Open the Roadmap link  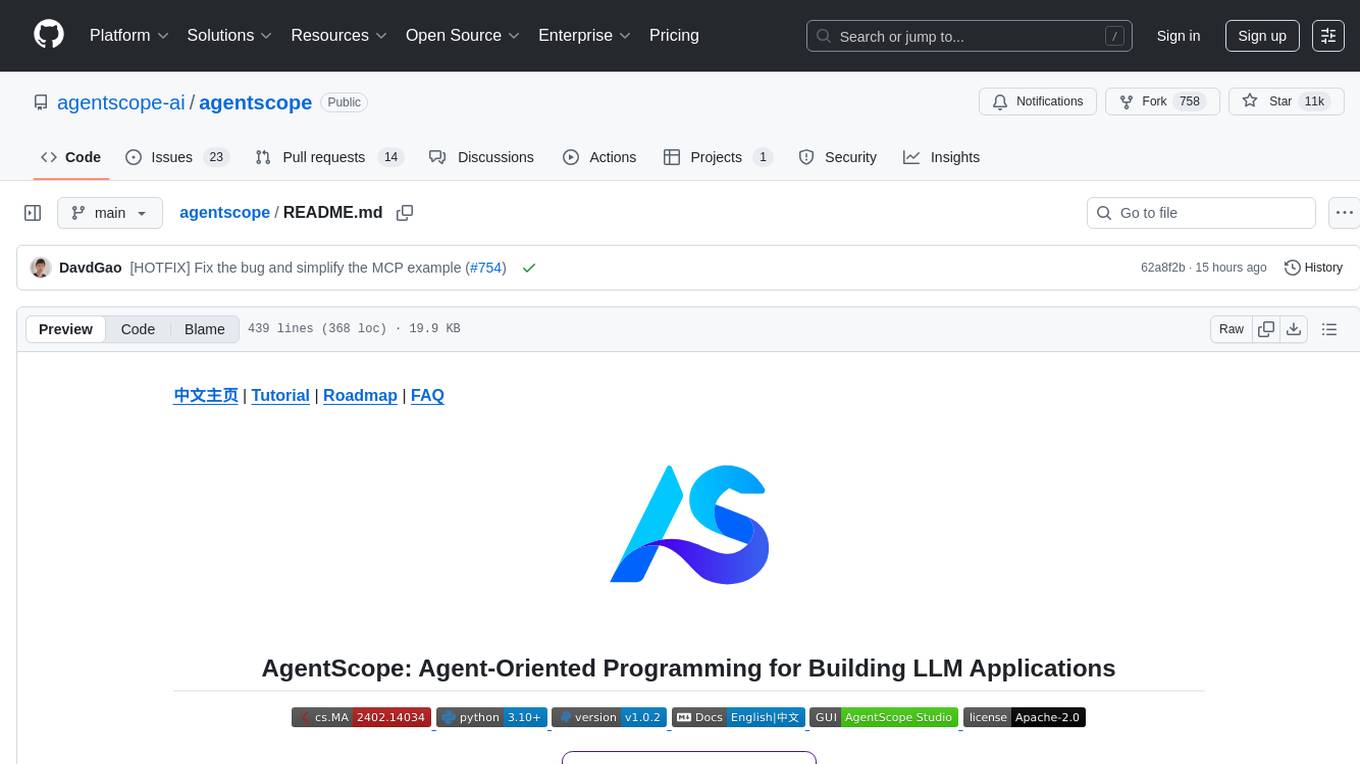(x=360, y=395)
